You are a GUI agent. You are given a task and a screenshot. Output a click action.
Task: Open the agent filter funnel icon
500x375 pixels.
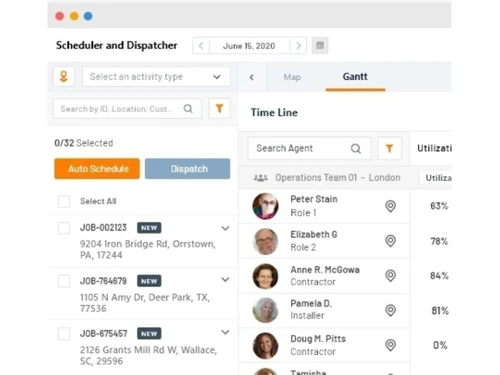click(x=389, y=148)
